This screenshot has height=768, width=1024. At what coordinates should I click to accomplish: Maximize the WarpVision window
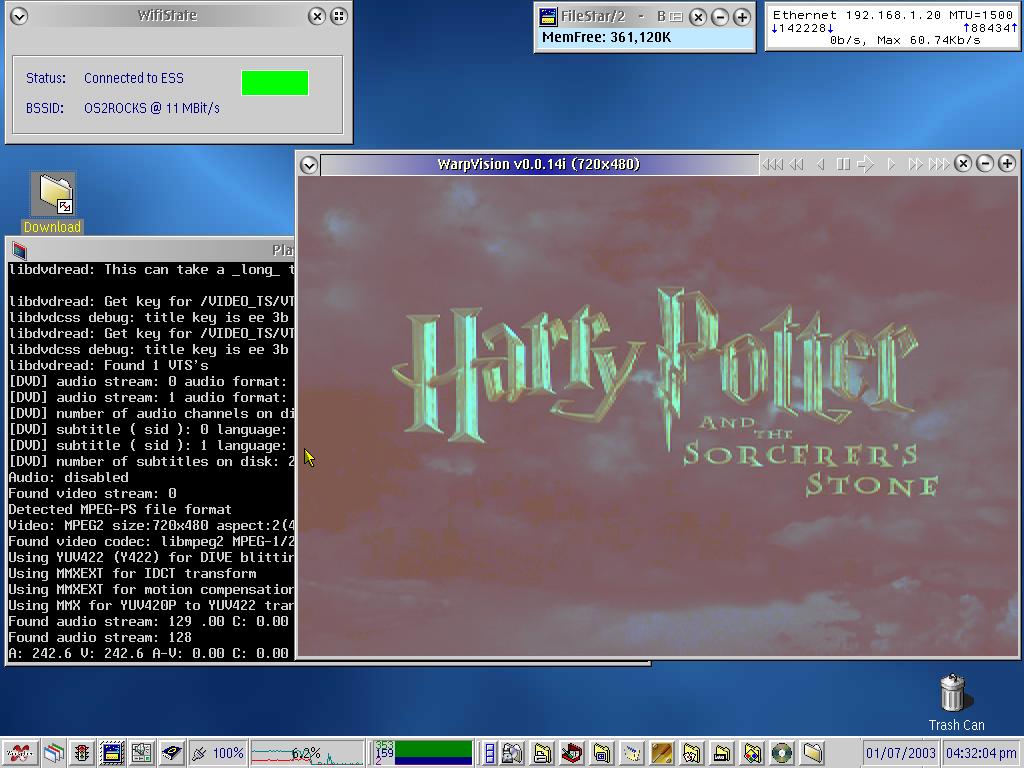point(1007,163)
